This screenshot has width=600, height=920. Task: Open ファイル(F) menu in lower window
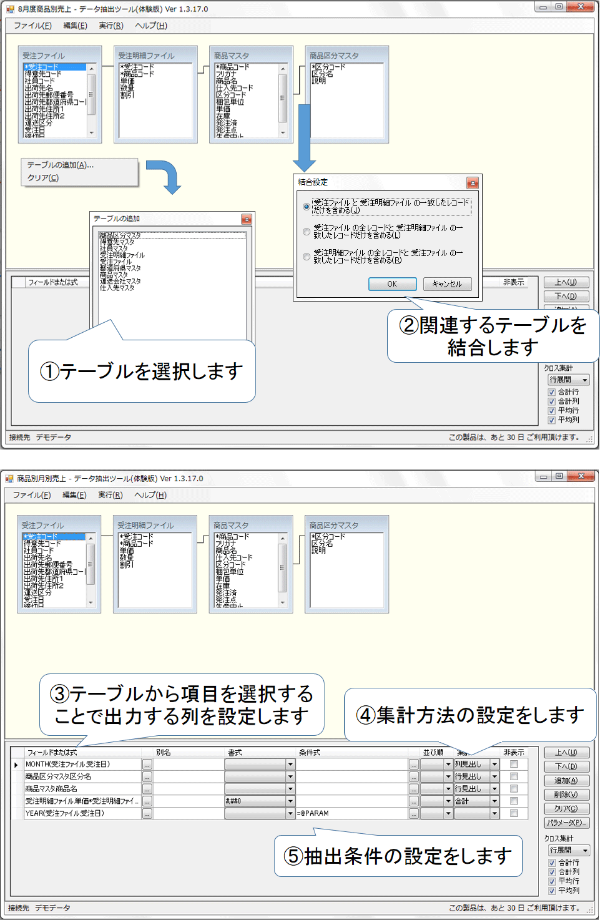(32, 495)
